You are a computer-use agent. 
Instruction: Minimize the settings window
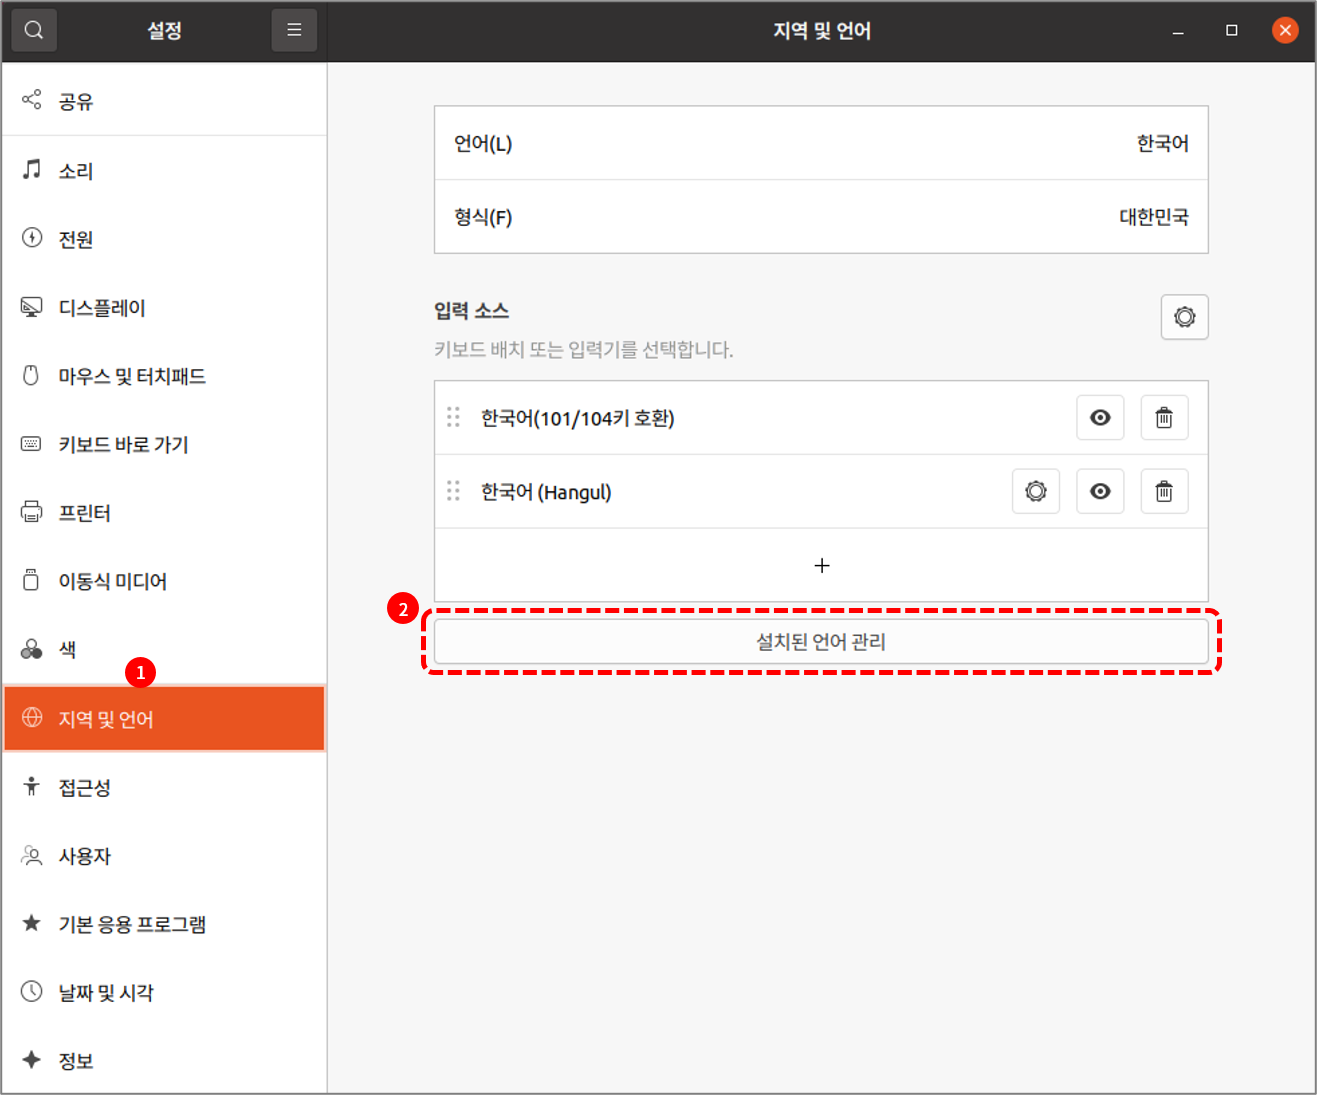tap(1178, 31)
